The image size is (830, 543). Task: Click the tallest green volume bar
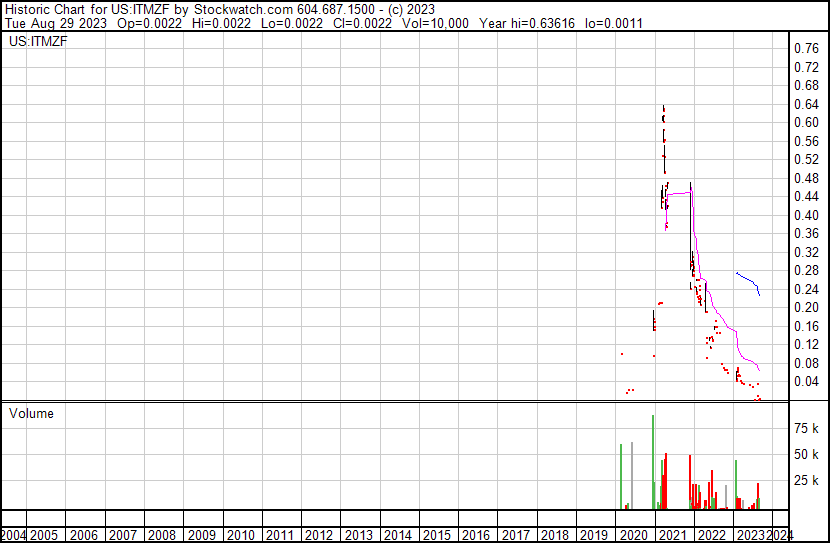click(653, 462)
